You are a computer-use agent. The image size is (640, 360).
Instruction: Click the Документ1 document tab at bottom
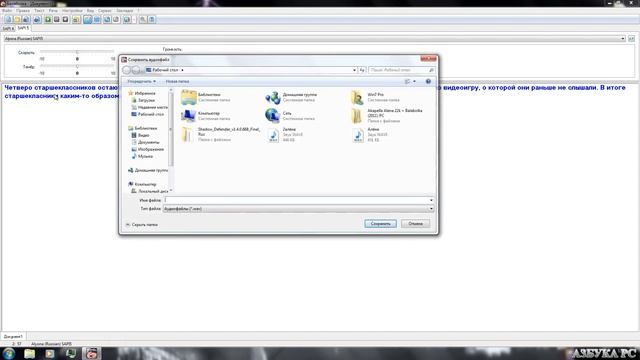tap(13, 336)
